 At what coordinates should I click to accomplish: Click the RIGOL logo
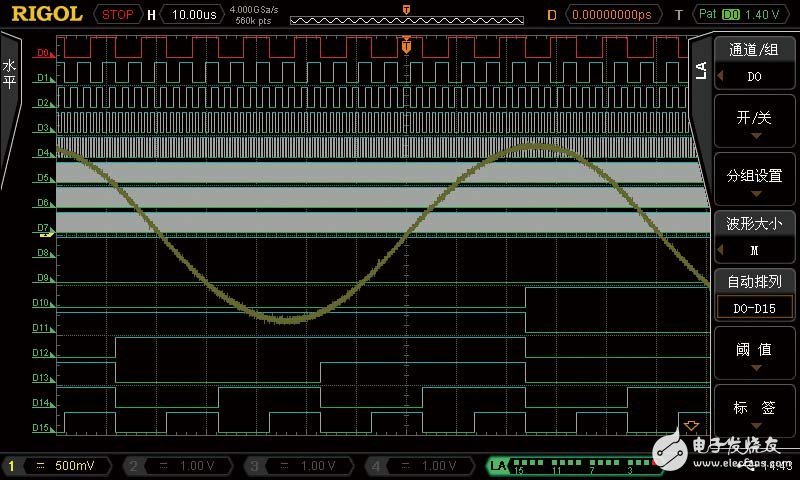point(45,15)
